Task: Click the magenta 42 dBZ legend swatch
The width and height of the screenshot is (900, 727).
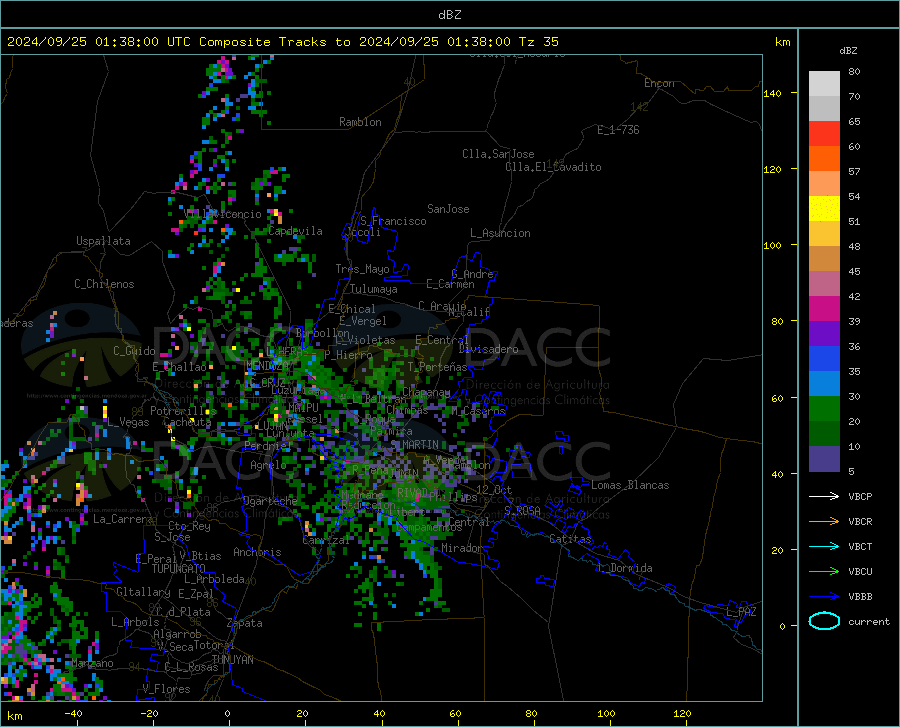Action: tap(824, 309)
